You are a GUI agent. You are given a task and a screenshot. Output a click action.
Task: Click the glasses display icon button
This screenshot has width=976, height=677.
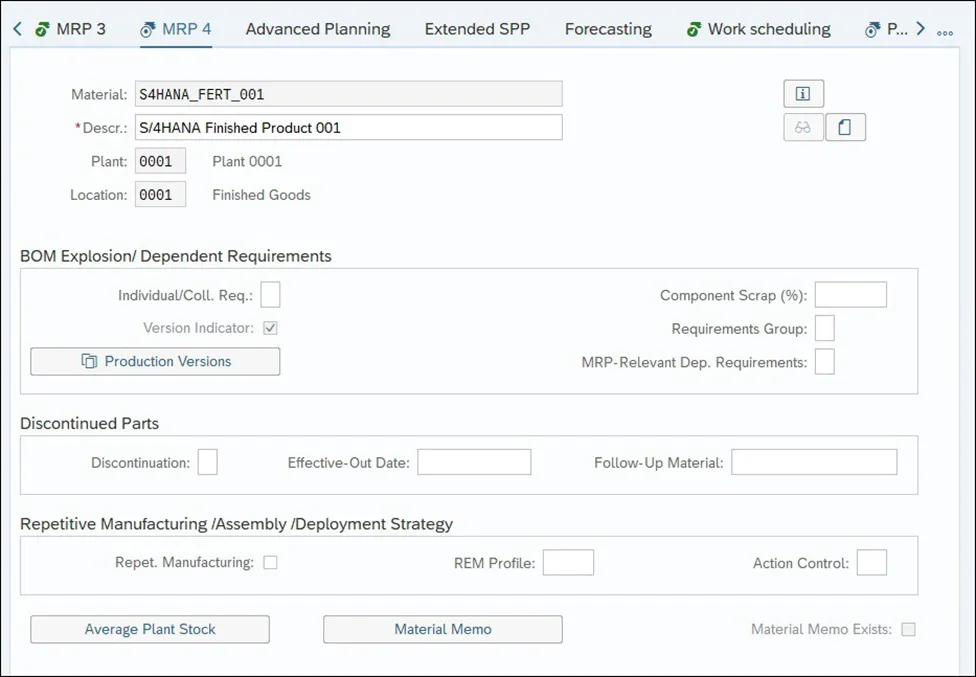pos(803,128)
